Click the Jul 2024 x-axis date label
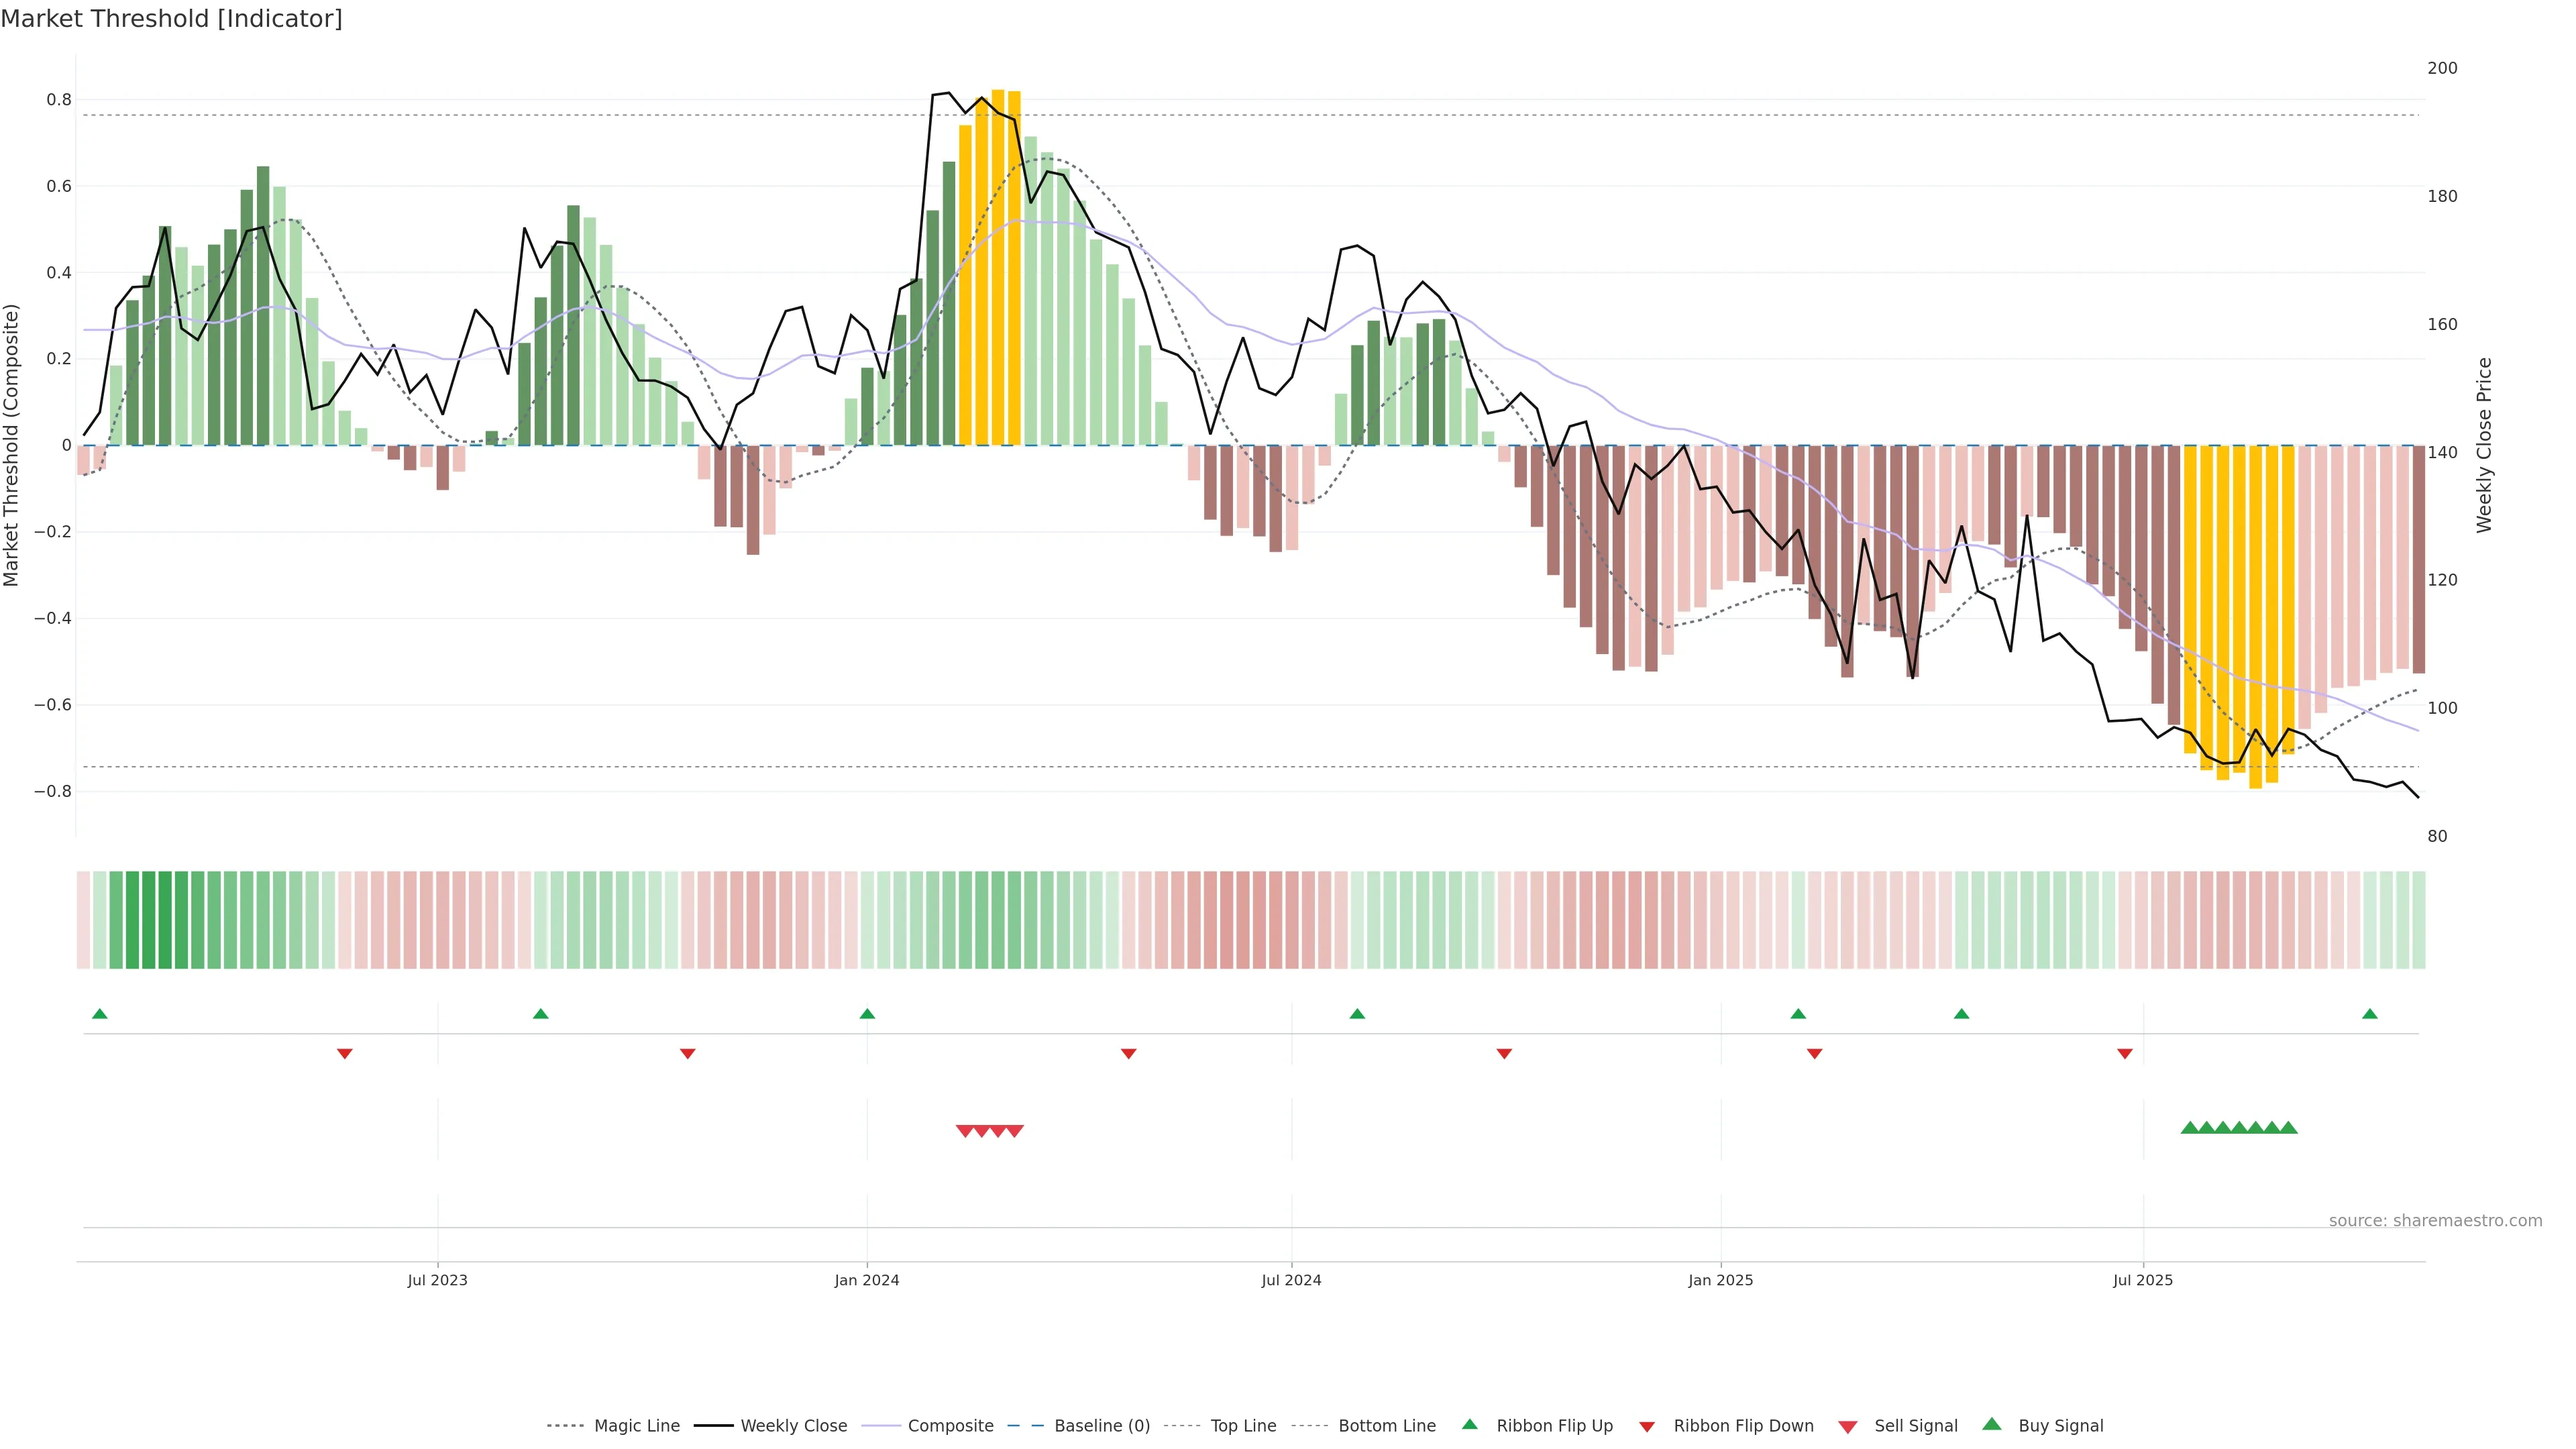The height and width of the screenshot is (1449, 2576). (1291, 1280)
